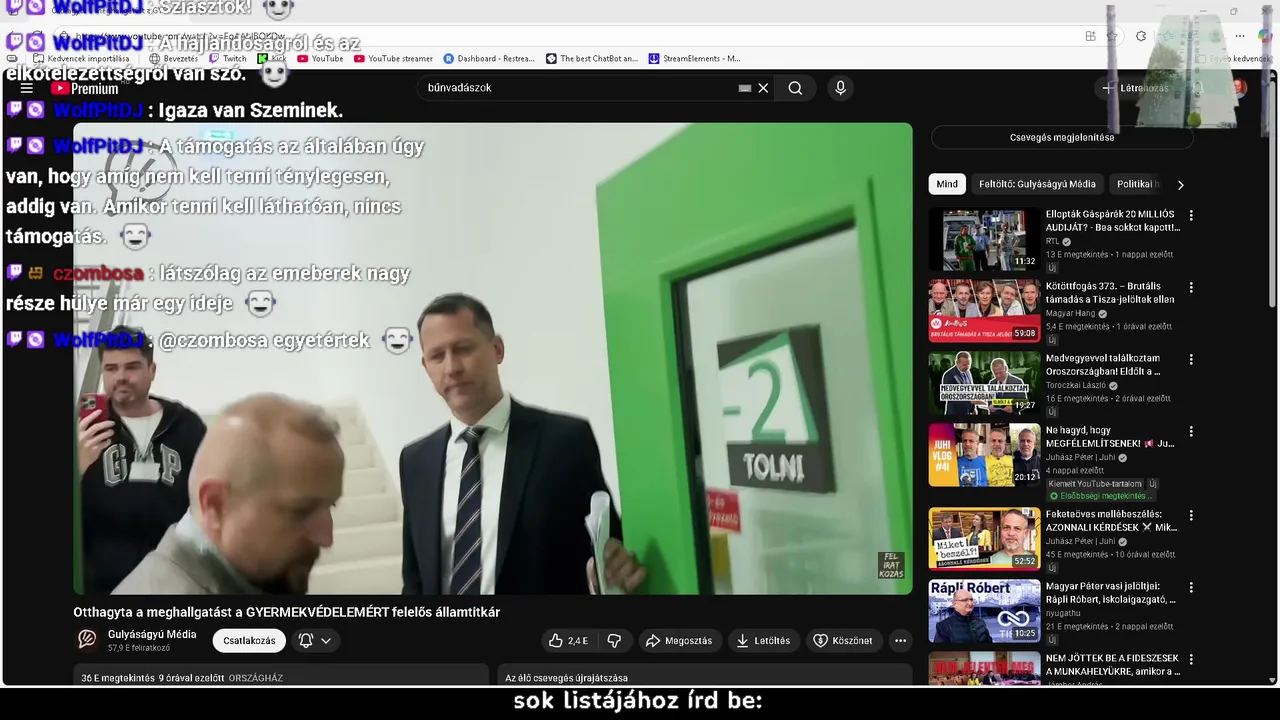Open the YouTube bookmark in bookmarks bar
Viewport: 1280px width, 720px height.
point(320,59)
